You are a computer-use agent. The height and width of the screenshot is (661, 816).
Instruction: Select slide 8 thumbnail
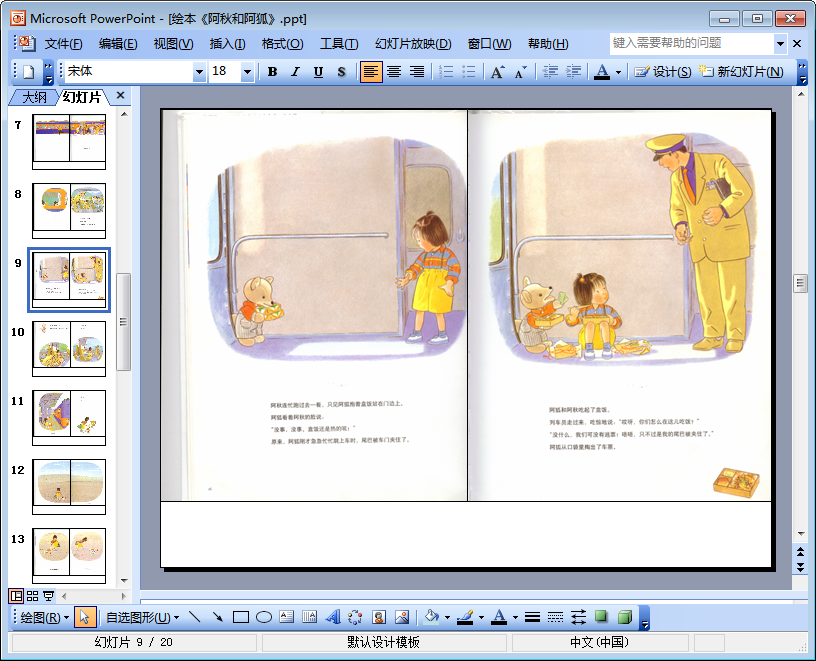pos(69,211)
